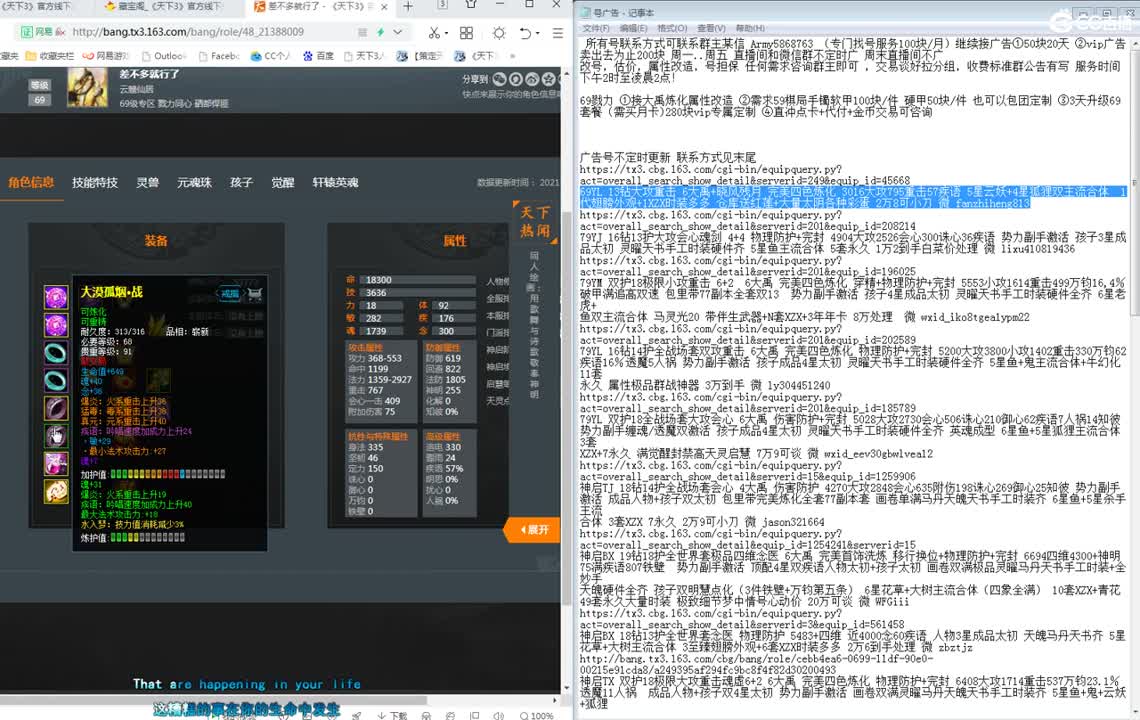Click the 百度 bookmark link
The height and width of the screenshot is (720, 1140).
[324, 56]
